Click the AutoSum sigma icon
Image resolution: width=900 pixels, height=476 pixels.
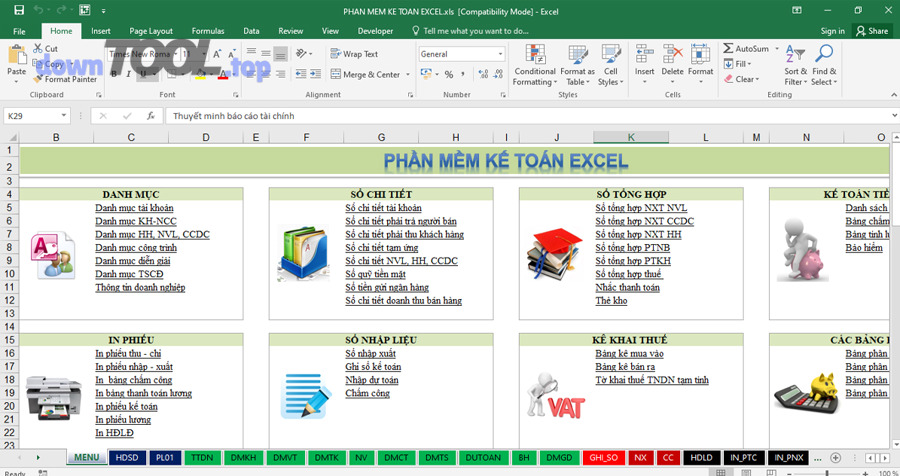pos(728,48)
